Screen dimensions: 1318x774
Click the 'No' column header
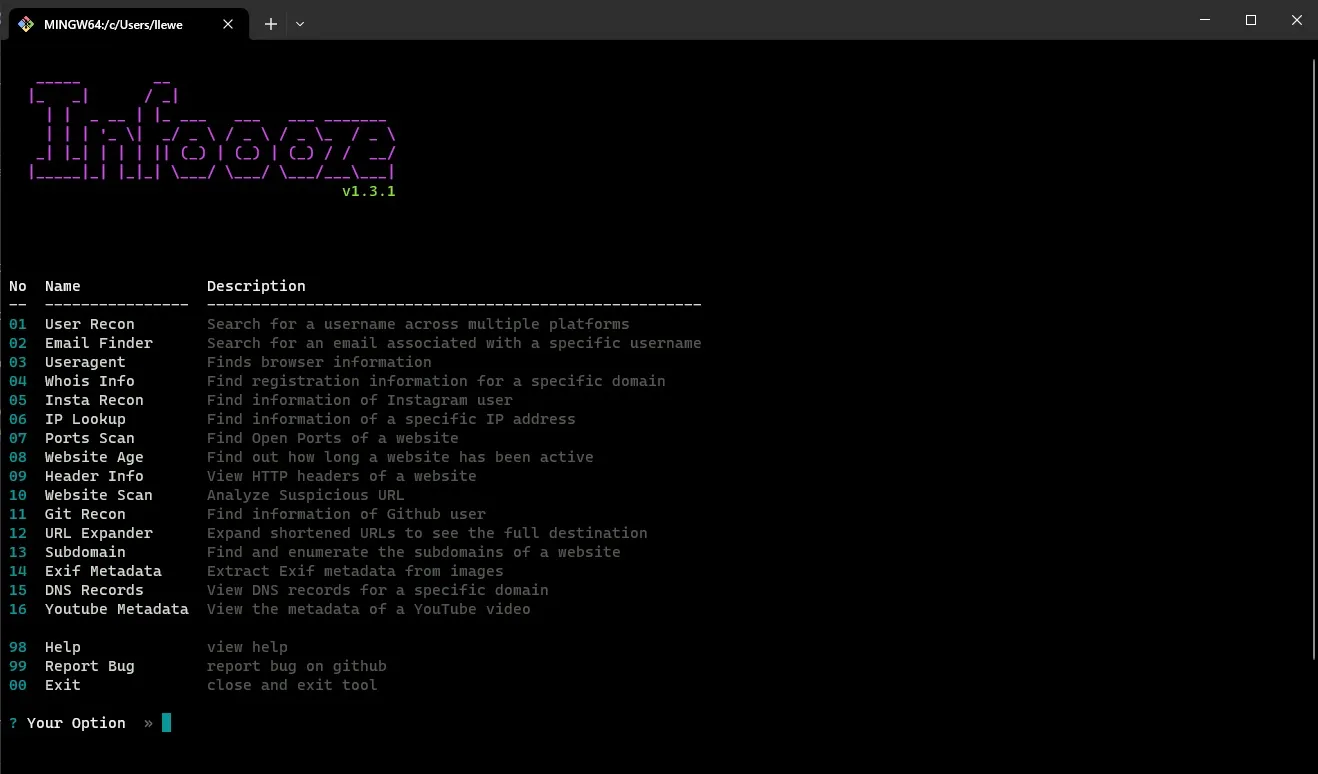tap(18, 286)
